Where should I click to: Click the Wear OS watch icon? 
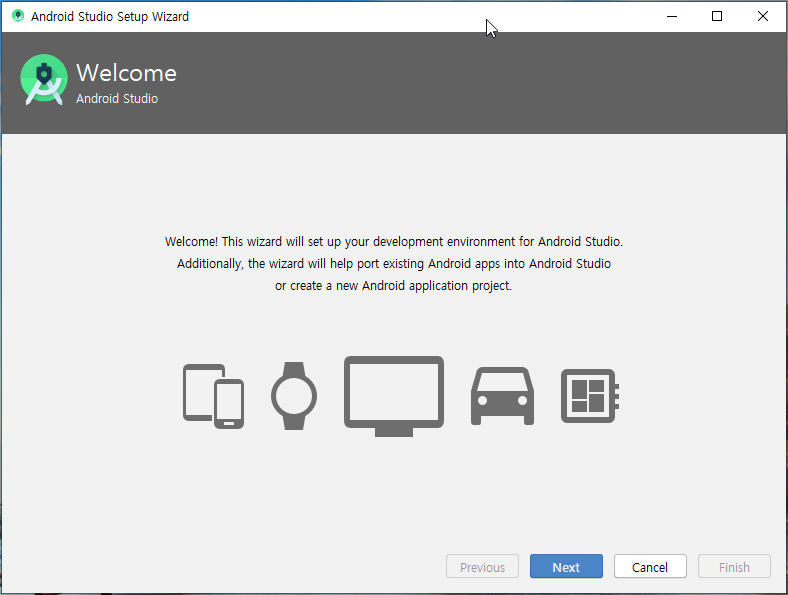[x=294, y=396]
